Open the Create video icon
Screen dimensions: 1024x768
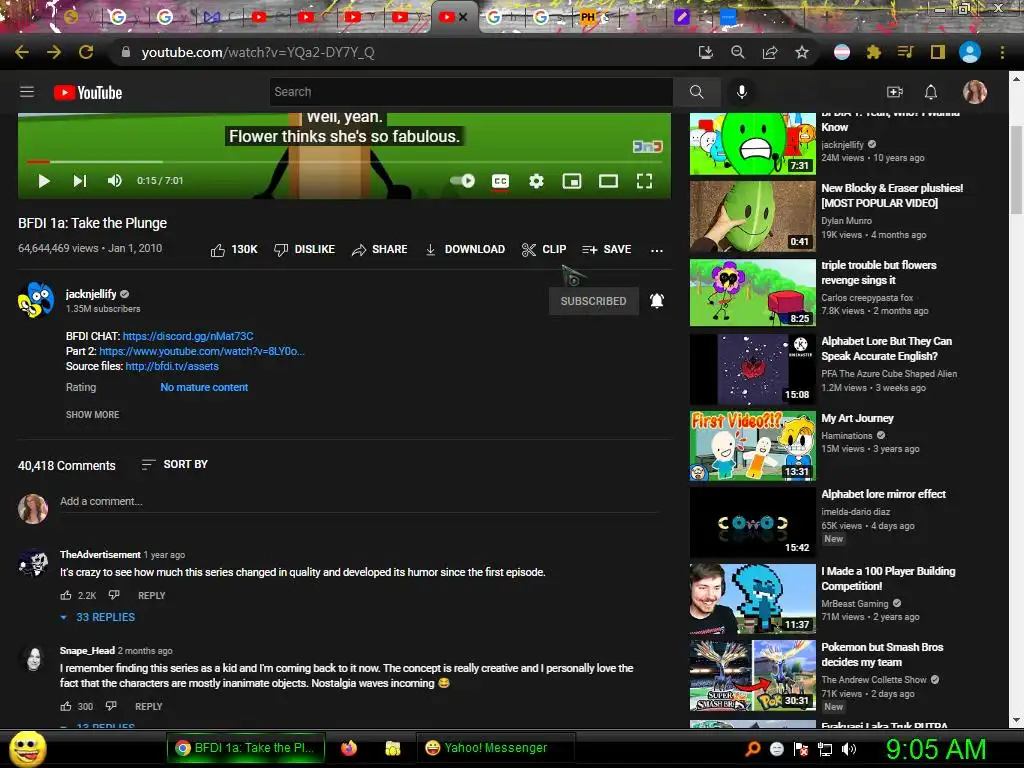pos(895,92)
